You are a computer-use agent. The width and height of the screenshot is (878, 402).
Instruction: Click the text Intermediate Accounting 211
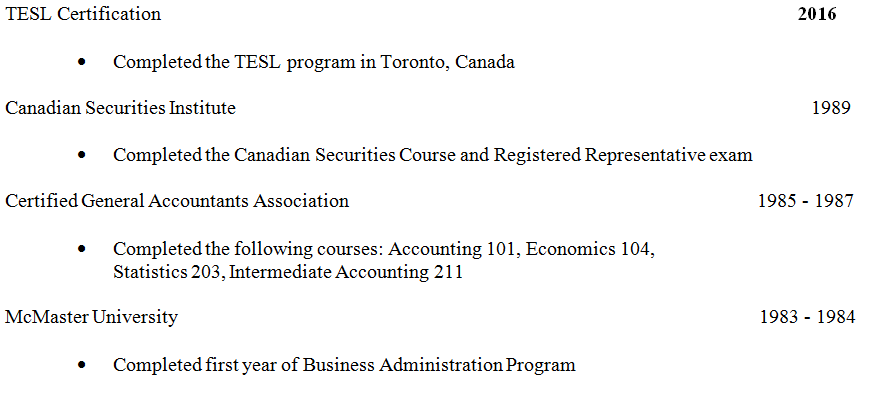(x=346, y=272)
